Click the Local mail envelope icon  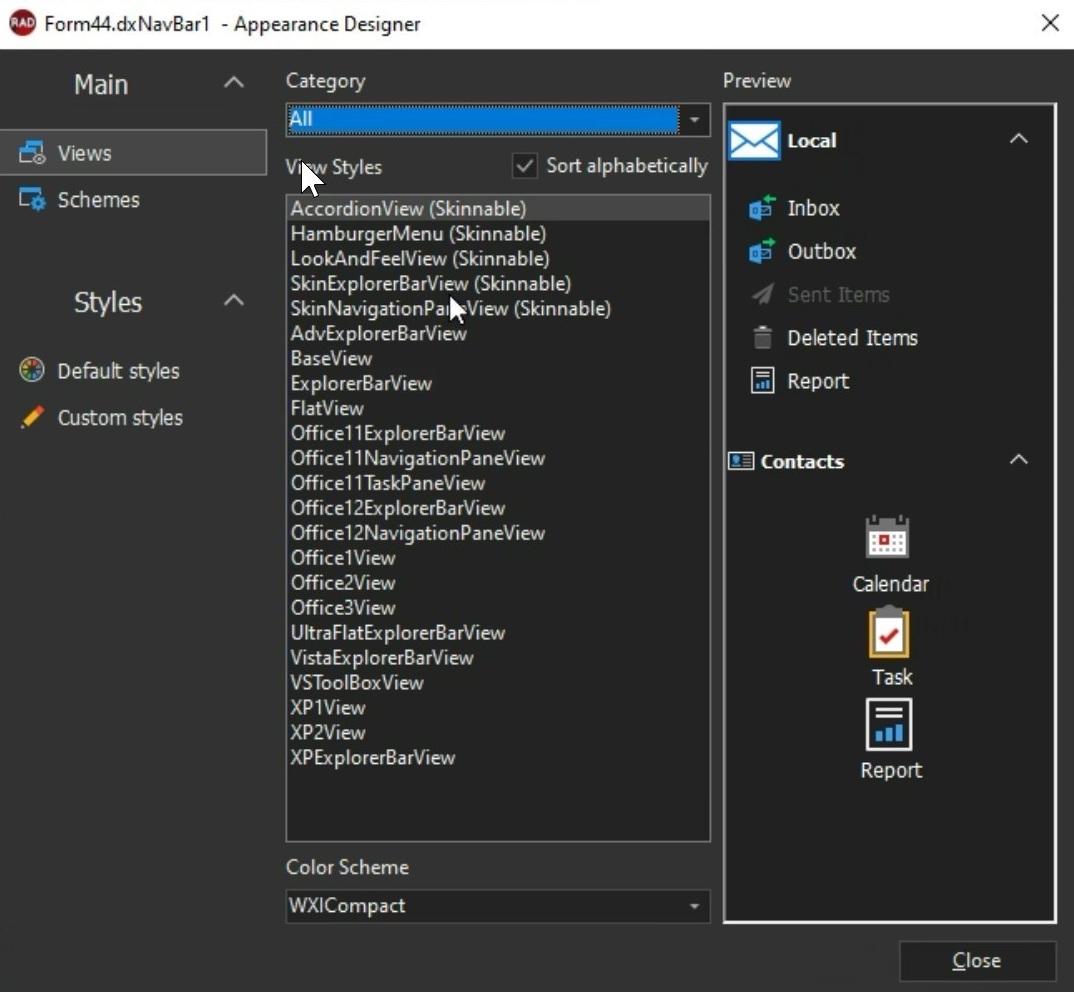pyautogui.click(x=752, y=140)
